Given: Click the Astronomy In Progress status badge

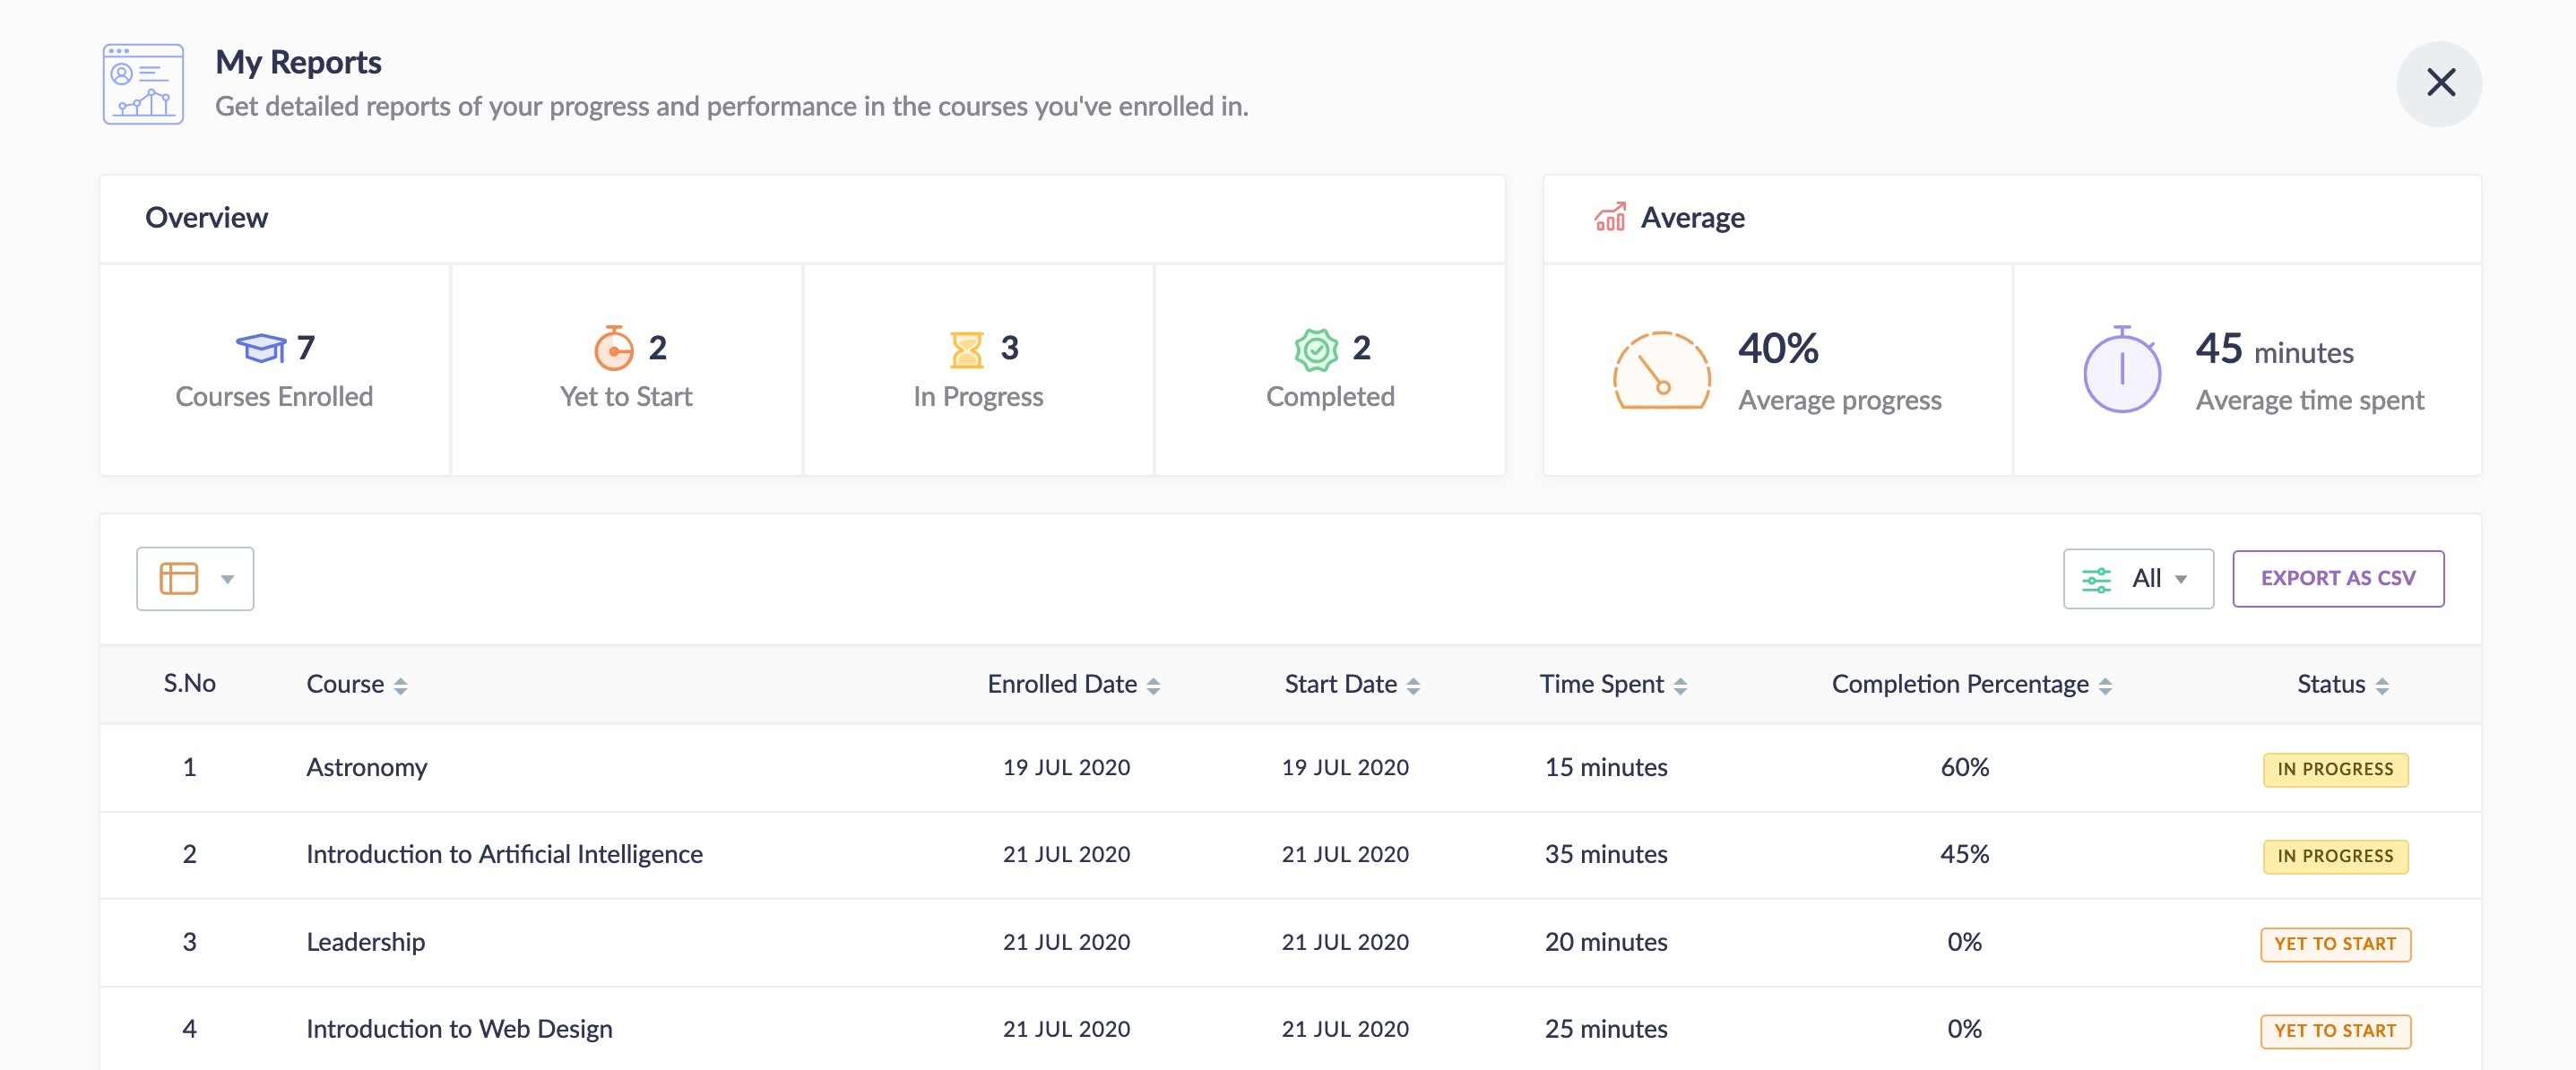Looking at the screenshot, I should (x=2335, y=769).
